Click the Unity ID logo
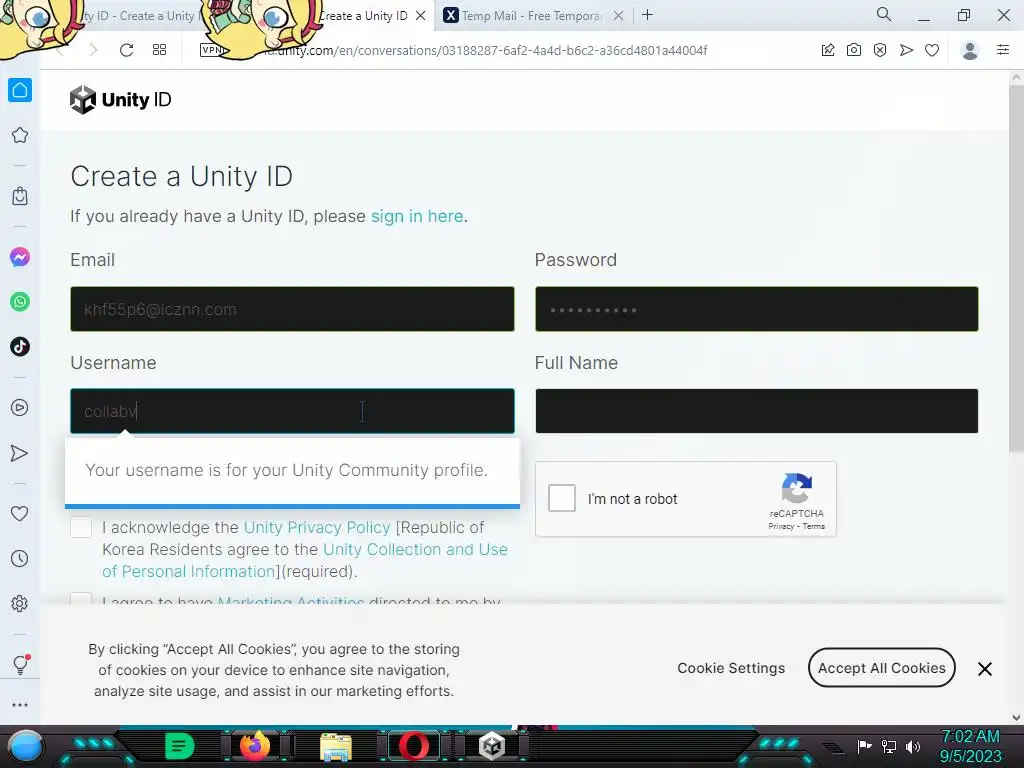 point(121,99)
